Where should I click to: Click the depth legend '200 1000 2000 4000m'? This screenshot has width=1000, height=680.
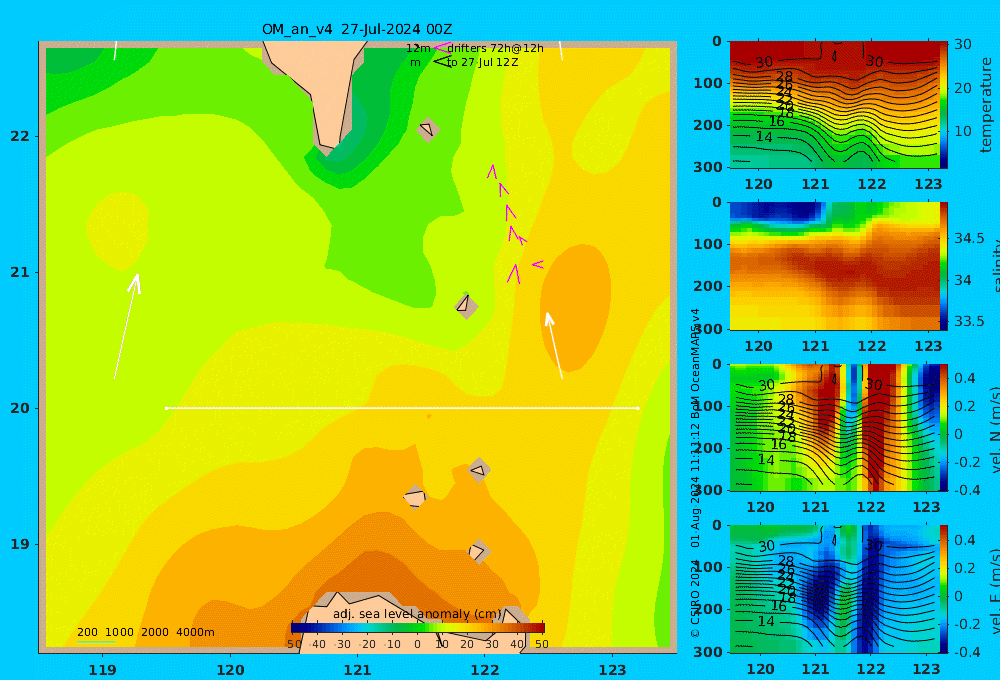click(145, 632)
